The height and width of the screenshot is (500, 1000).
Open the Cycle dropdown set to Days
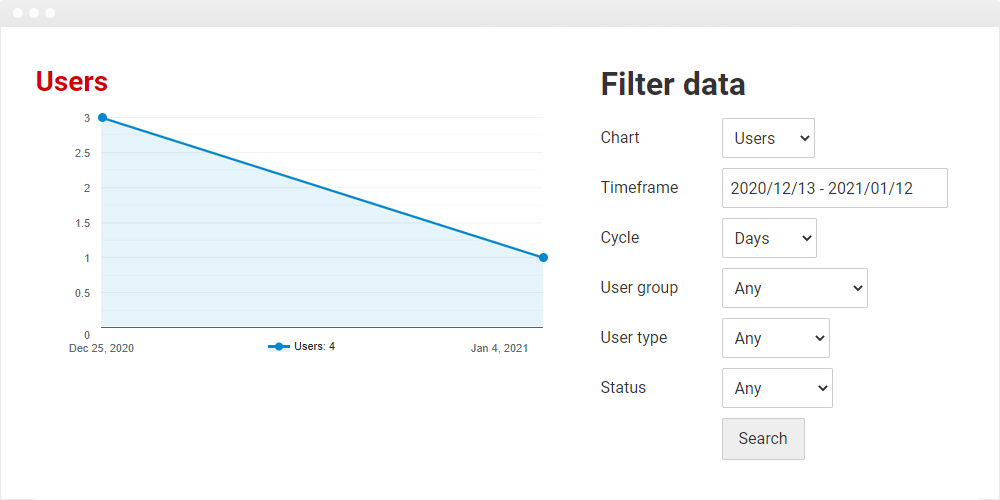tap(769, 238)
